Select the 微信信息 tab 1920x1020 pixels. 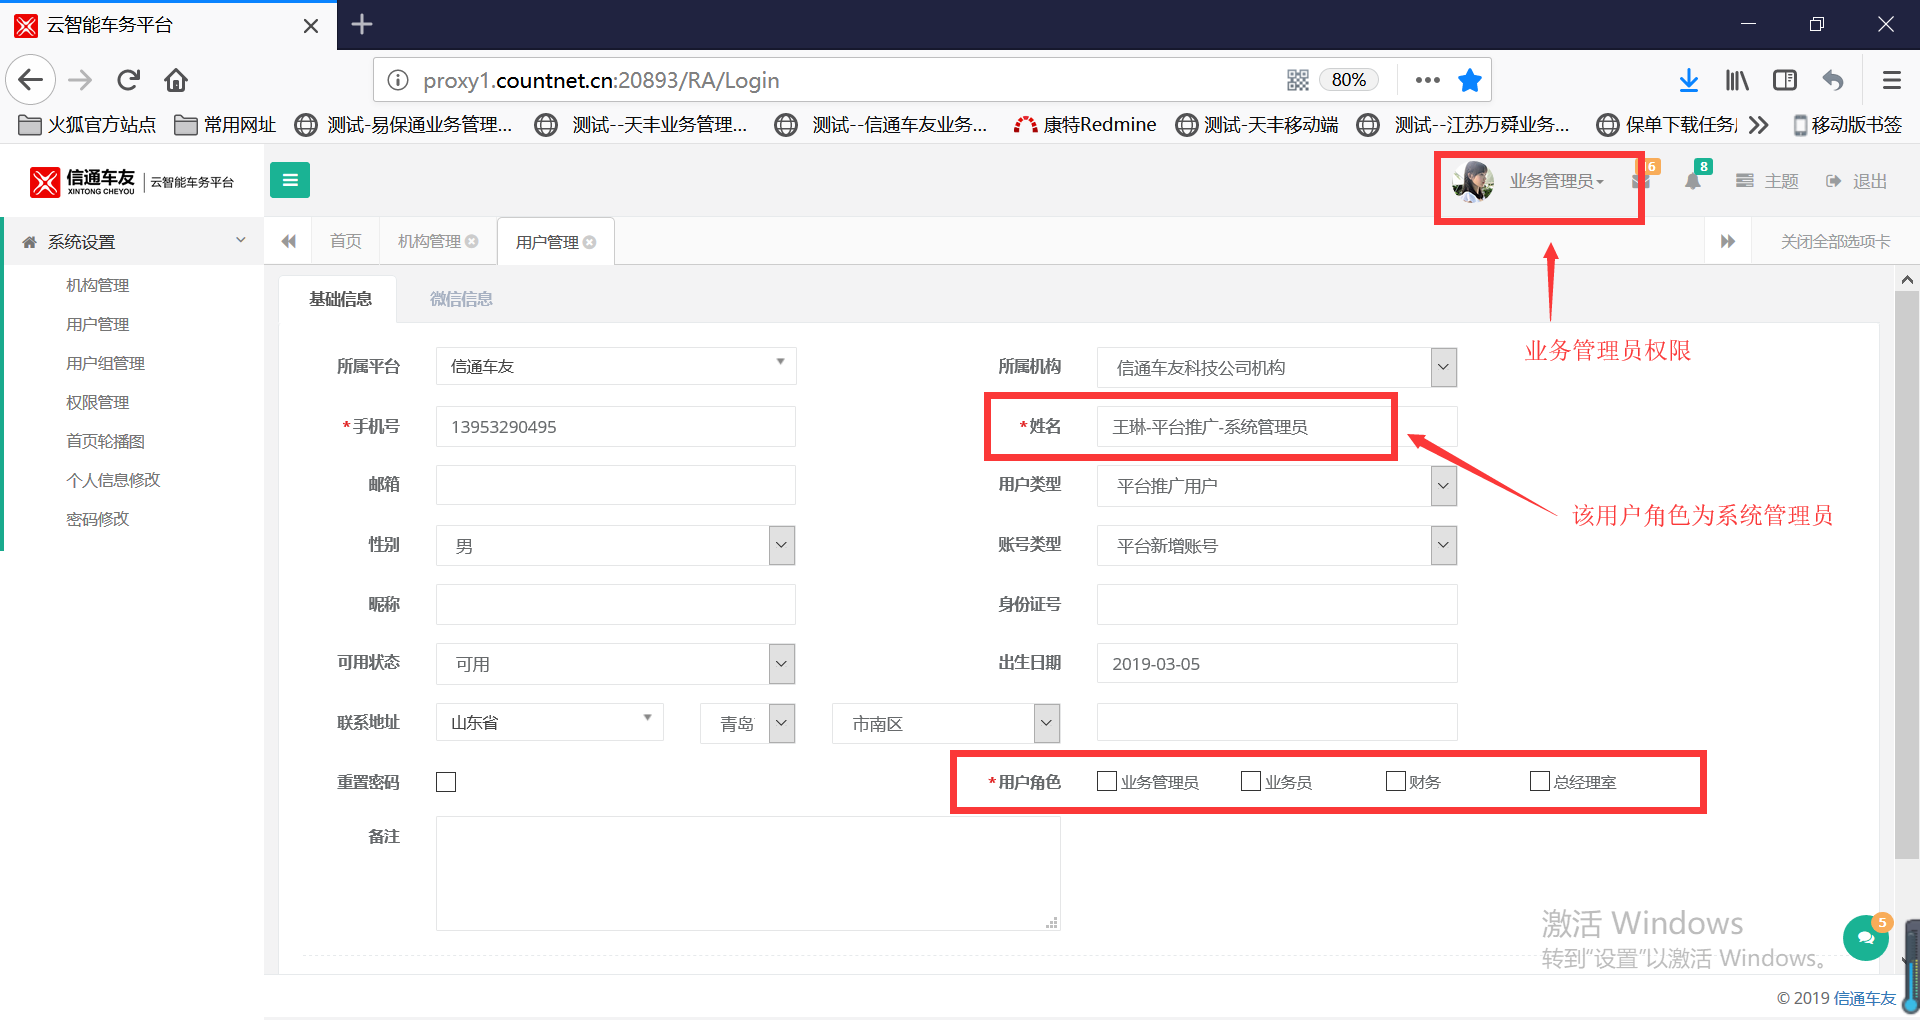click(461, 299)
